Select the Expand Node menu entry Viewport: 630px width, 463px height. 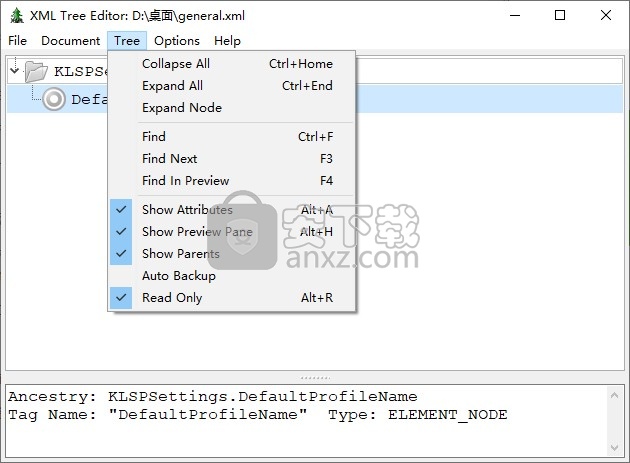pyautogui.click(x=232, y=108)
